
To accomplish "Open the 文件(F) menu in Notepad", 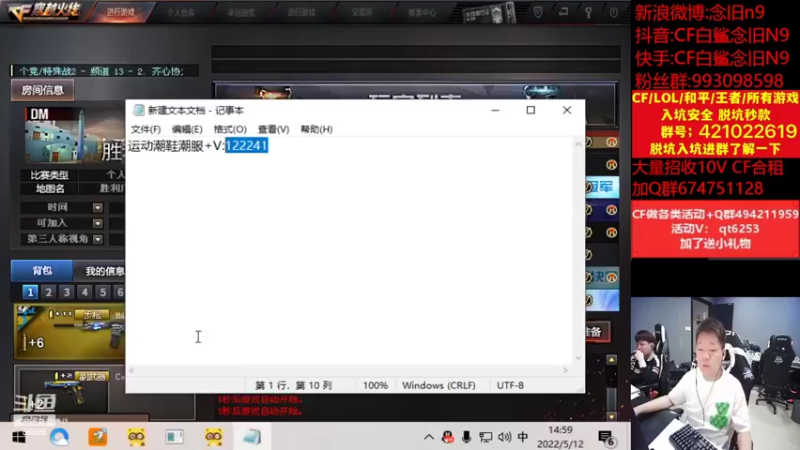I will (145, 129).
